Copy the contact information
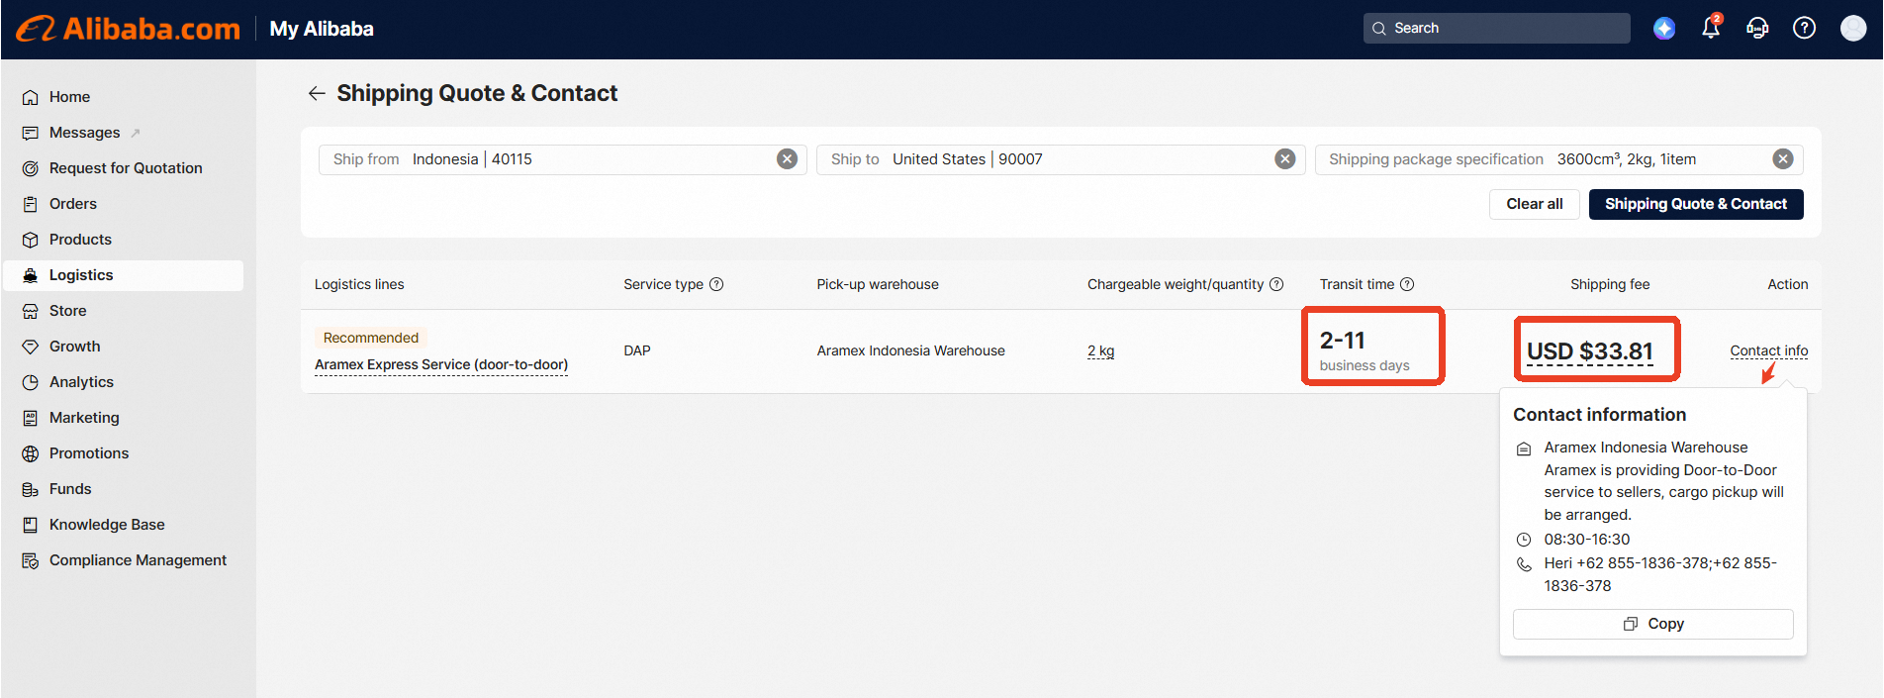1884x698 pixels. [1653, 624]
